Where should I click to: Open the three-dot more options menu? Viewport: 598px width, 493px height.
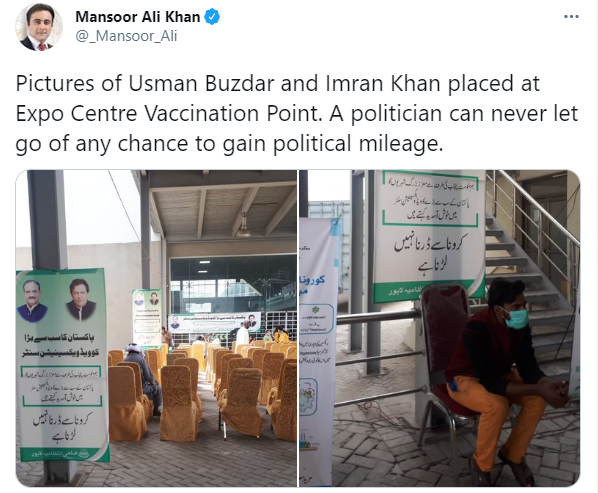click(571, 17)
